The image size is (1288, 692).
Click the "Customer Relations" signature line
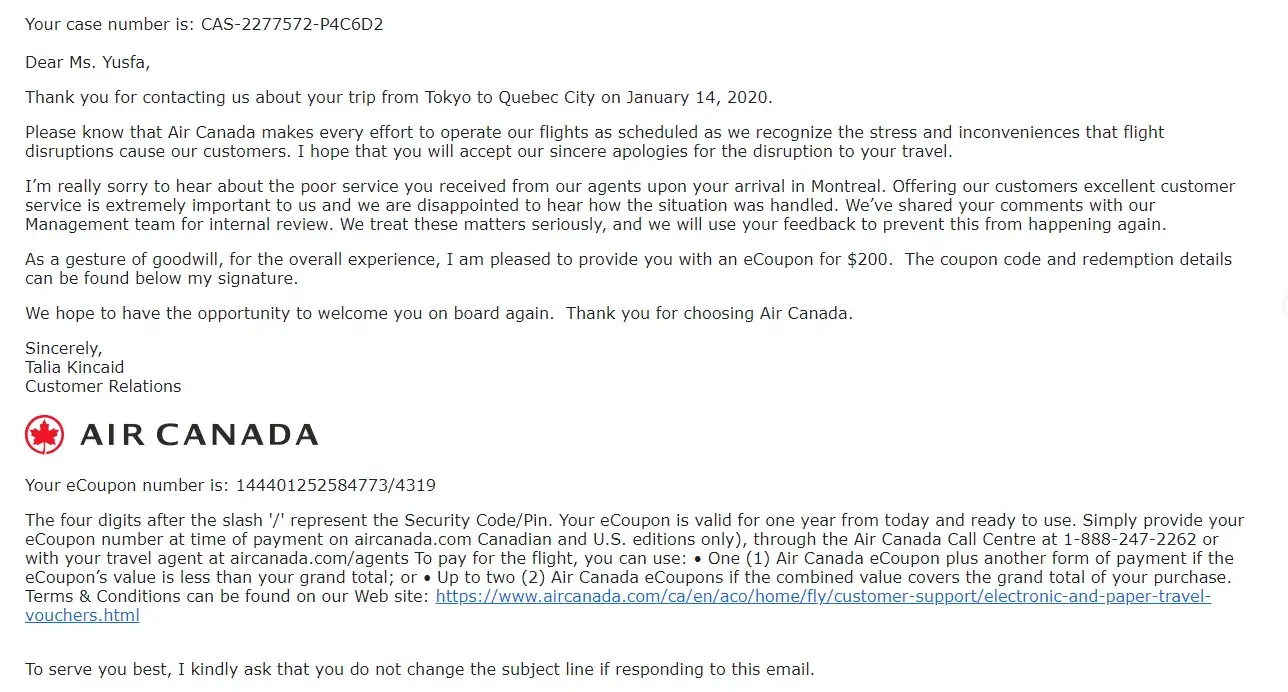(x=103, y=386)
